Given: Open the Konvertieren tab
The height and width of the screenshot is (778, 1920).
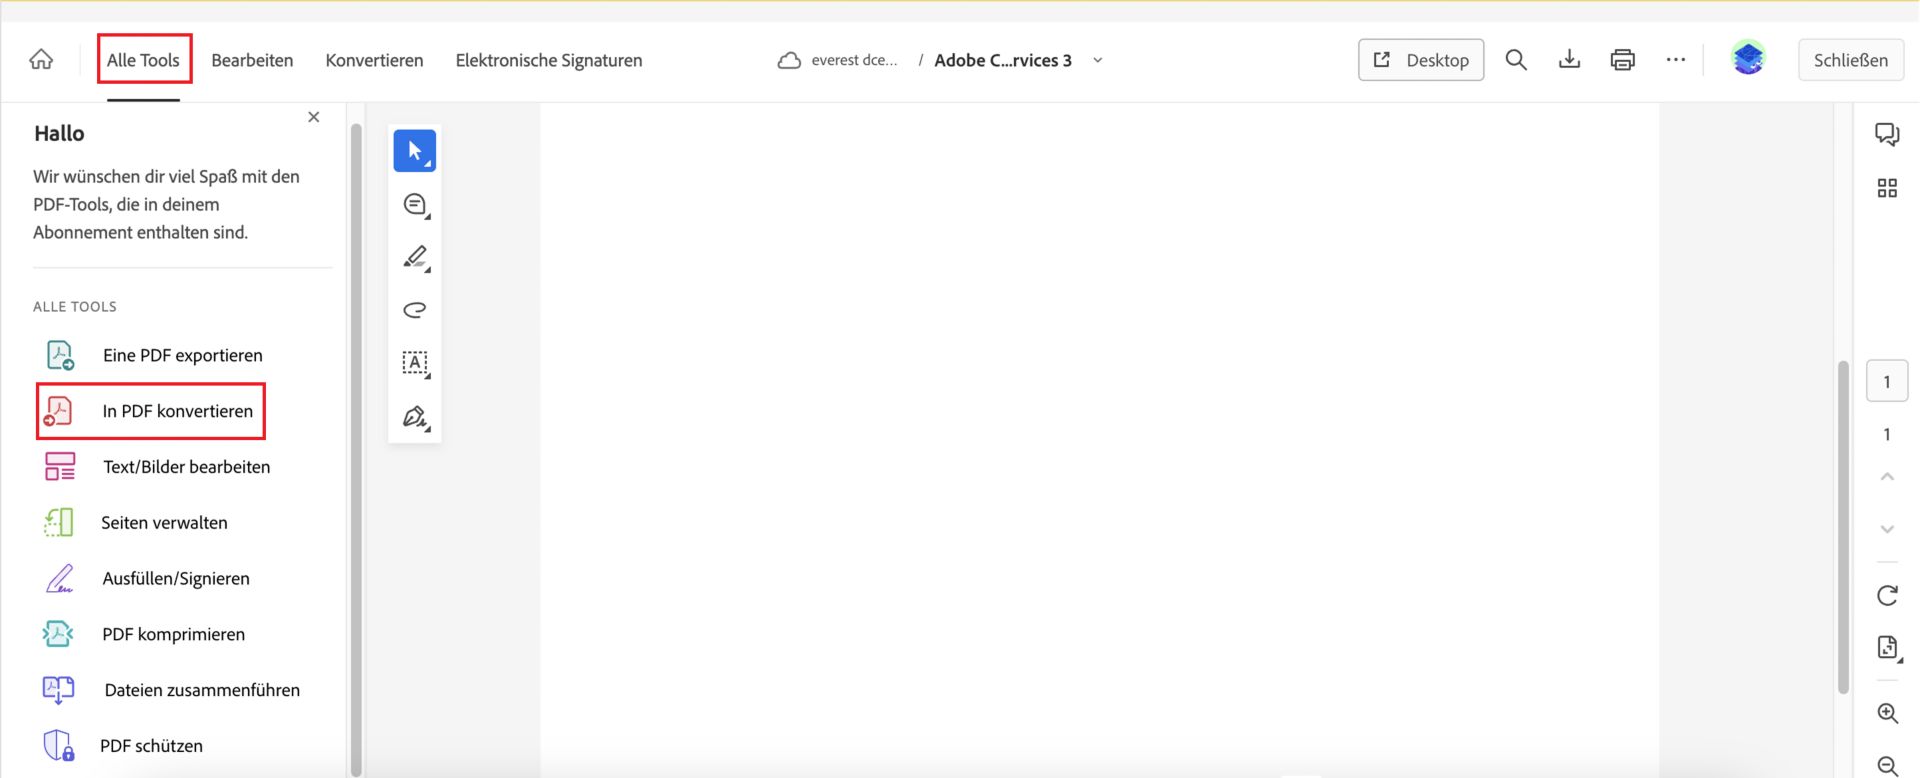Looking at the screenshot, I should click(x=374, y=60).
